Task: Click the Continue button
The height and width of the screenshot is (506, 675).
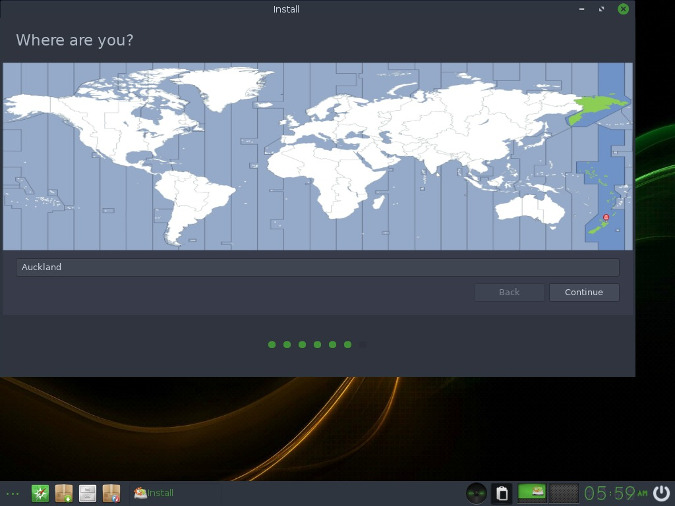Action: tap(583, 292)
